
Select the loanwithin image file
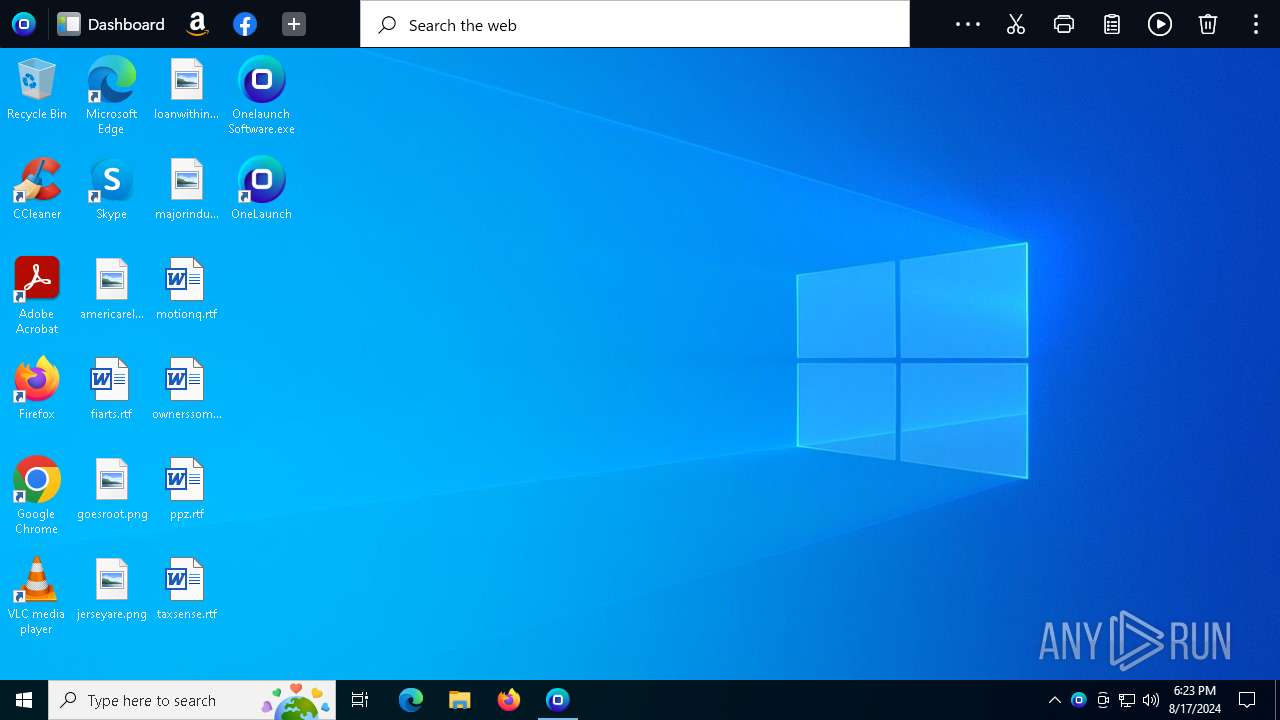[187, 89]
